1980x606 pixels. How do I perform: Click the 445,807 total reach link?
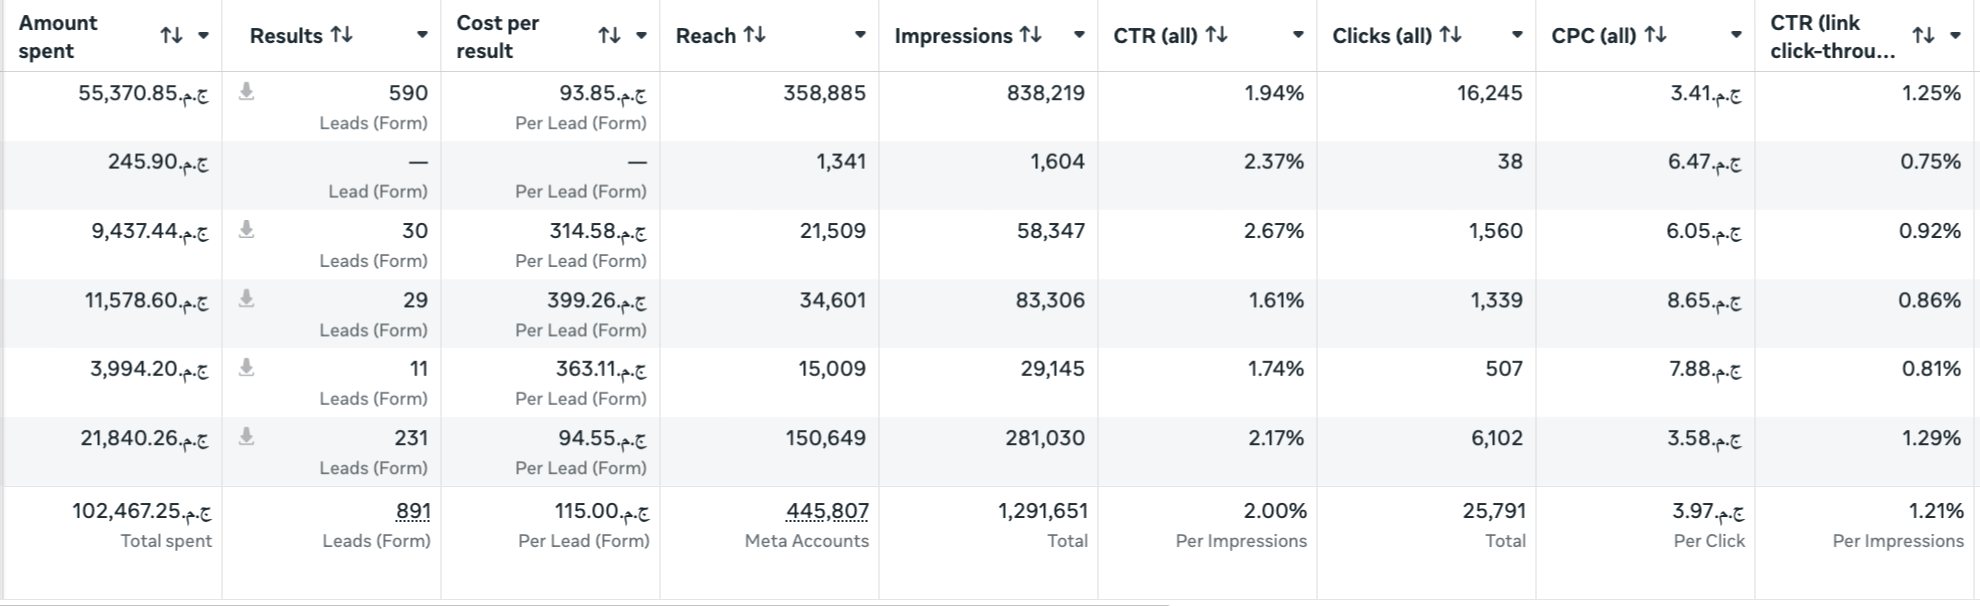[827, 511]
